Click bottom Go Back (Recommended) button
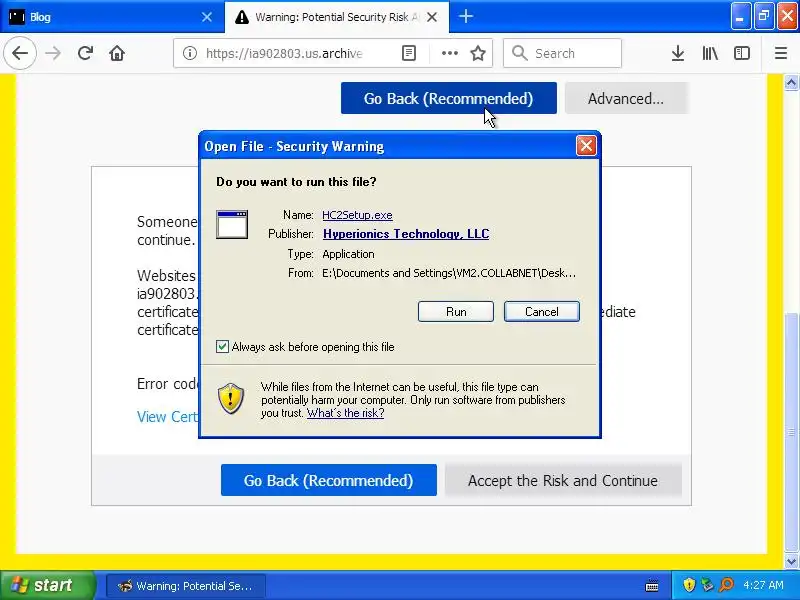This screenshot has height=600, width=800. click(329, 480)
